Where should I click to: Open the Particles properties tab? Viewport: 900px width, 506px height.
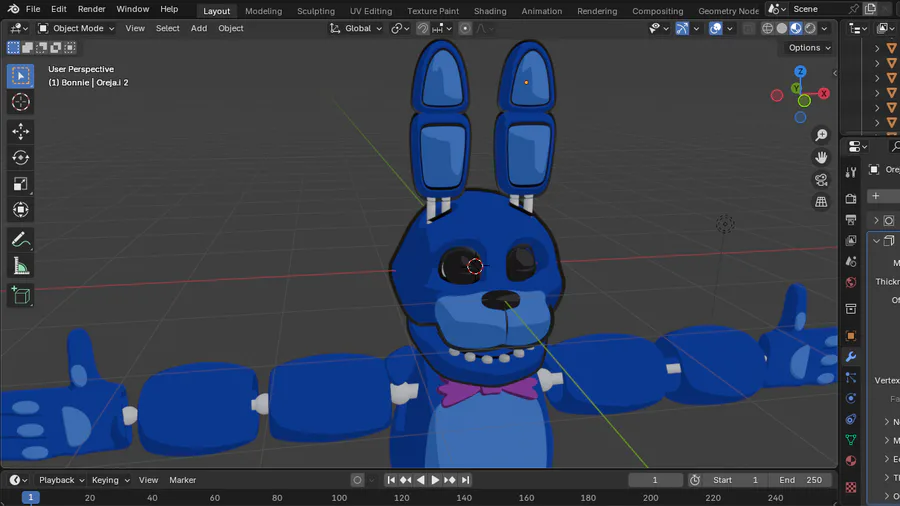click(x=851, y=377)
